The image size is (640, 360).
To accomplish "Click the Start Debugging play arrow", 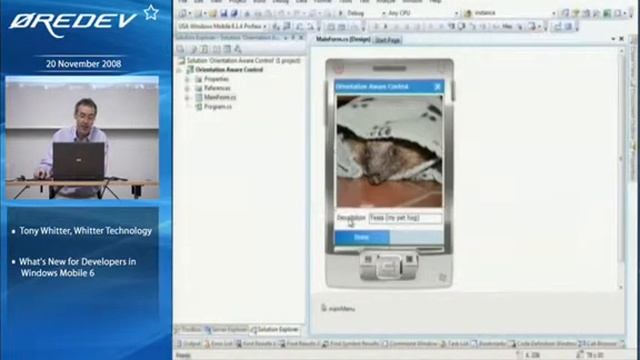I will pos(340,13).
